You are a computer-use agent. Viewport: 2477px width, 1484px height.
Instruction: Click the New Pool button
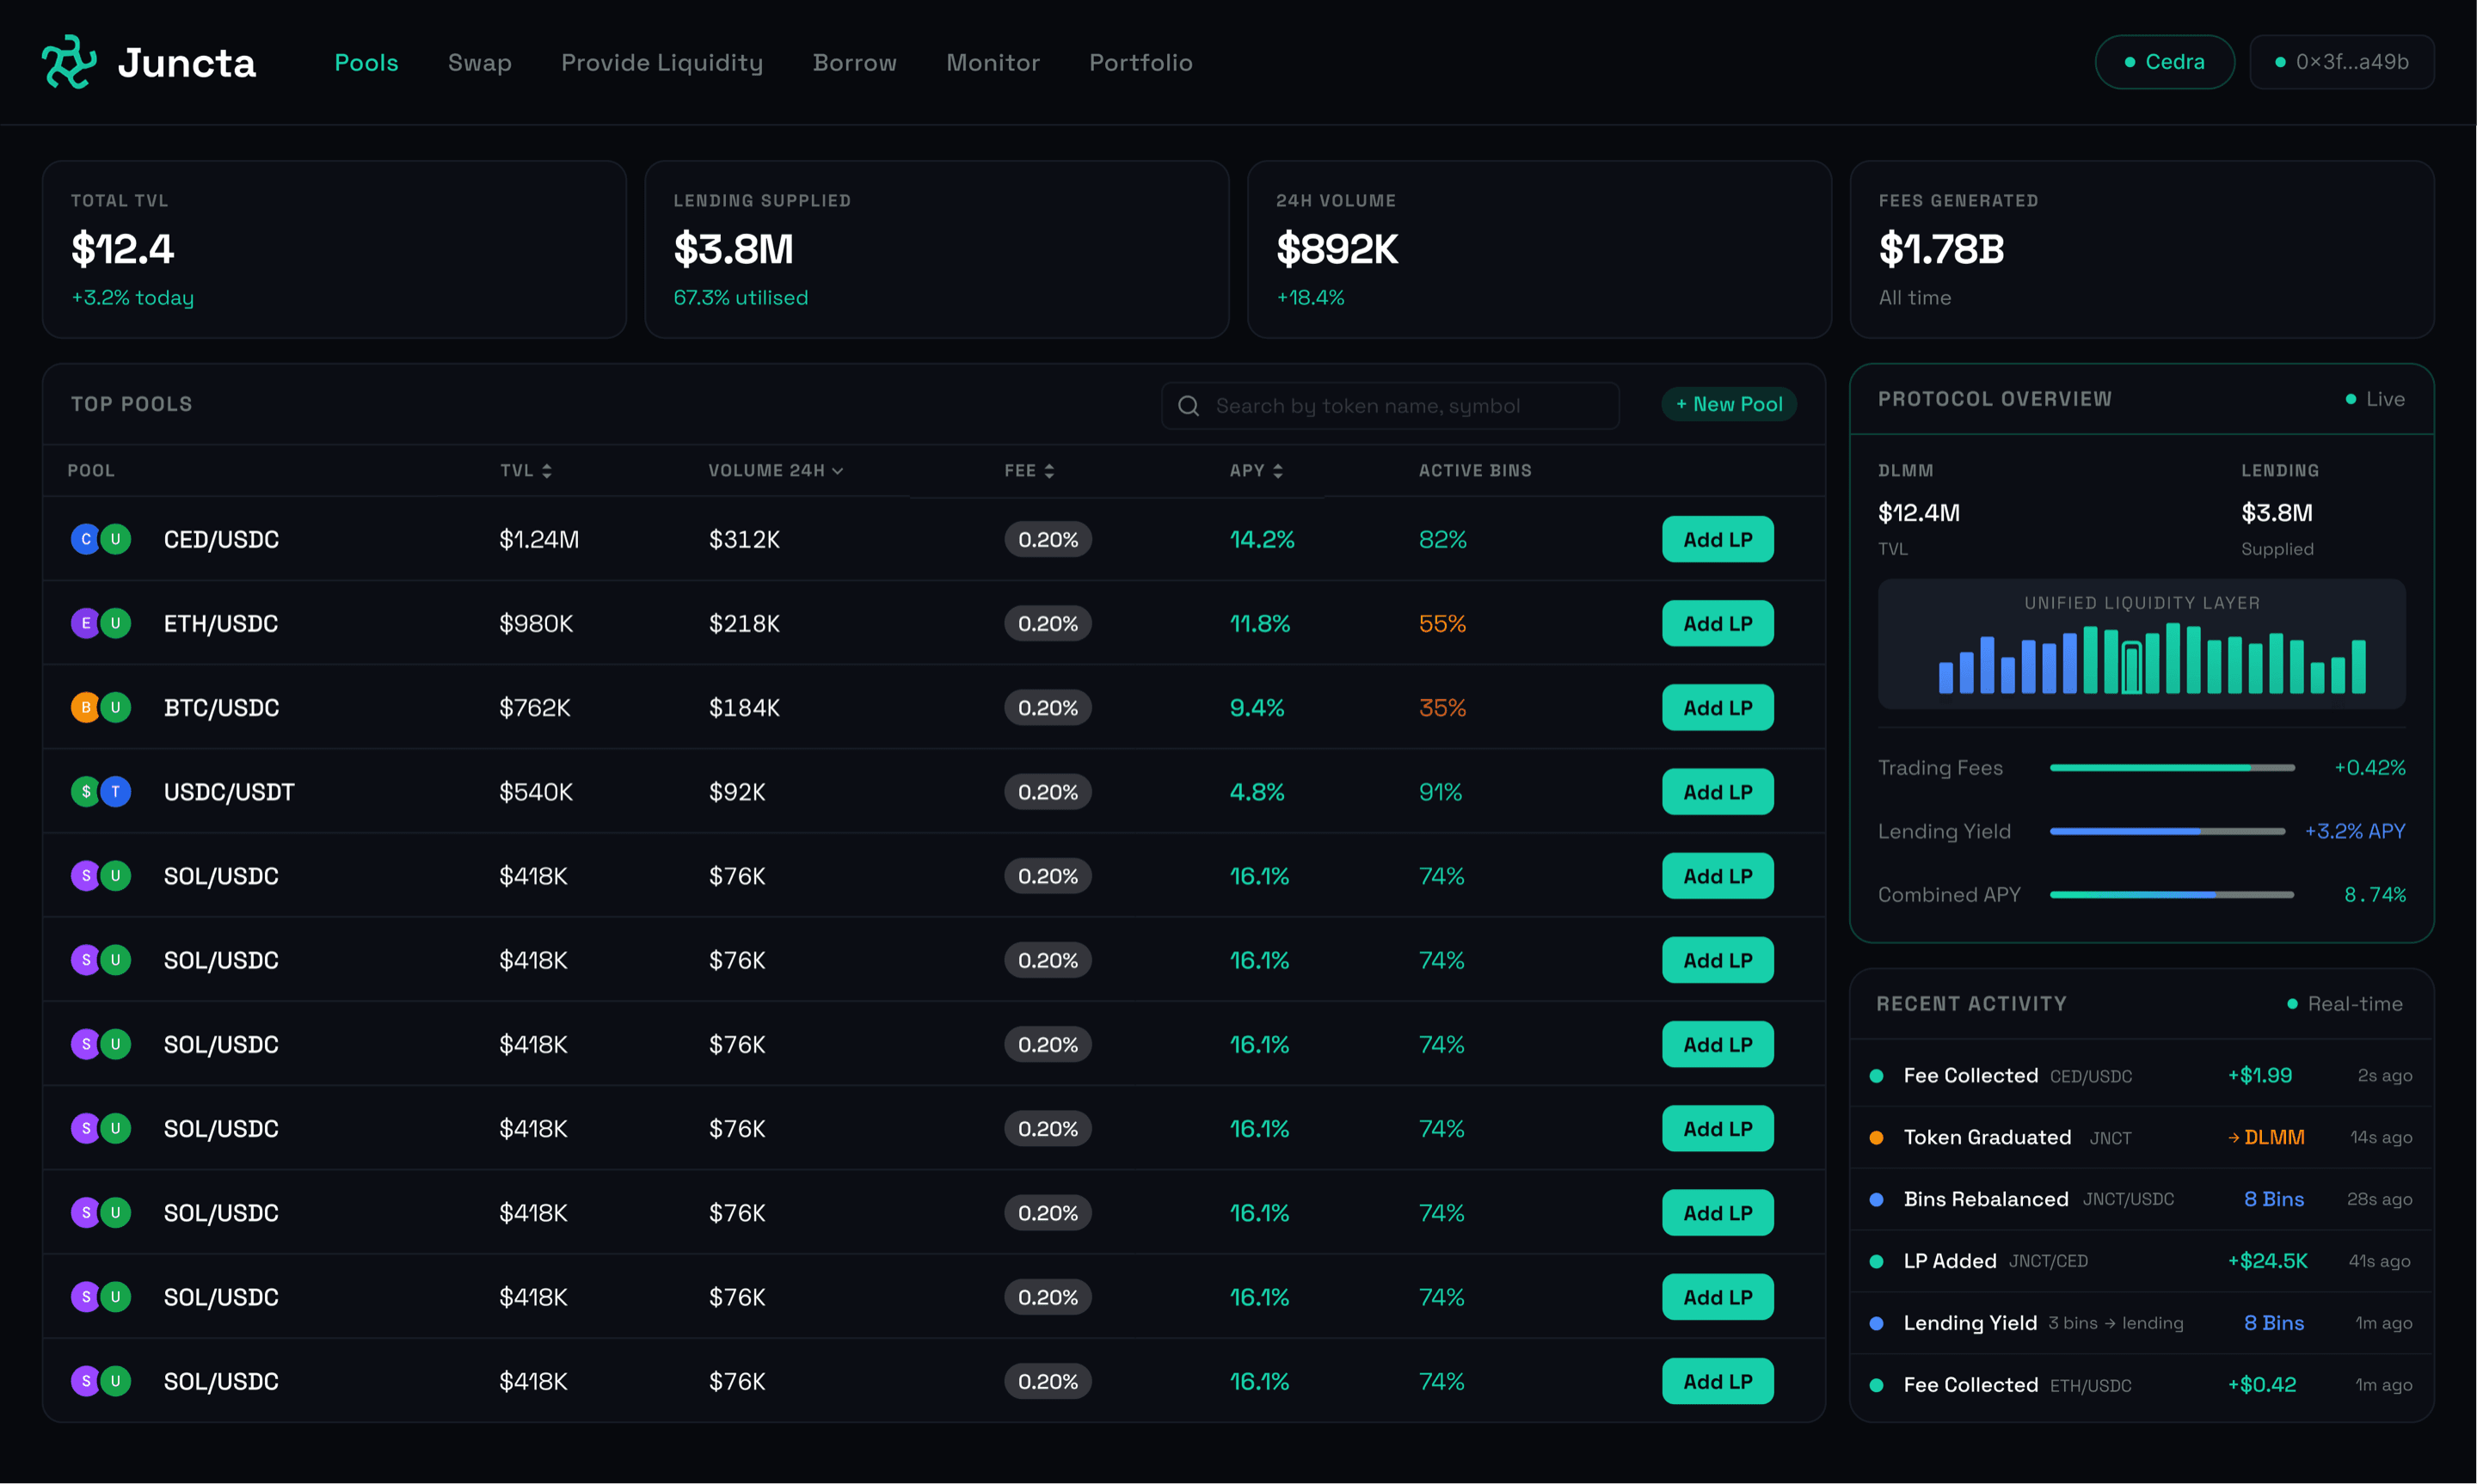tap(1729, 404)
